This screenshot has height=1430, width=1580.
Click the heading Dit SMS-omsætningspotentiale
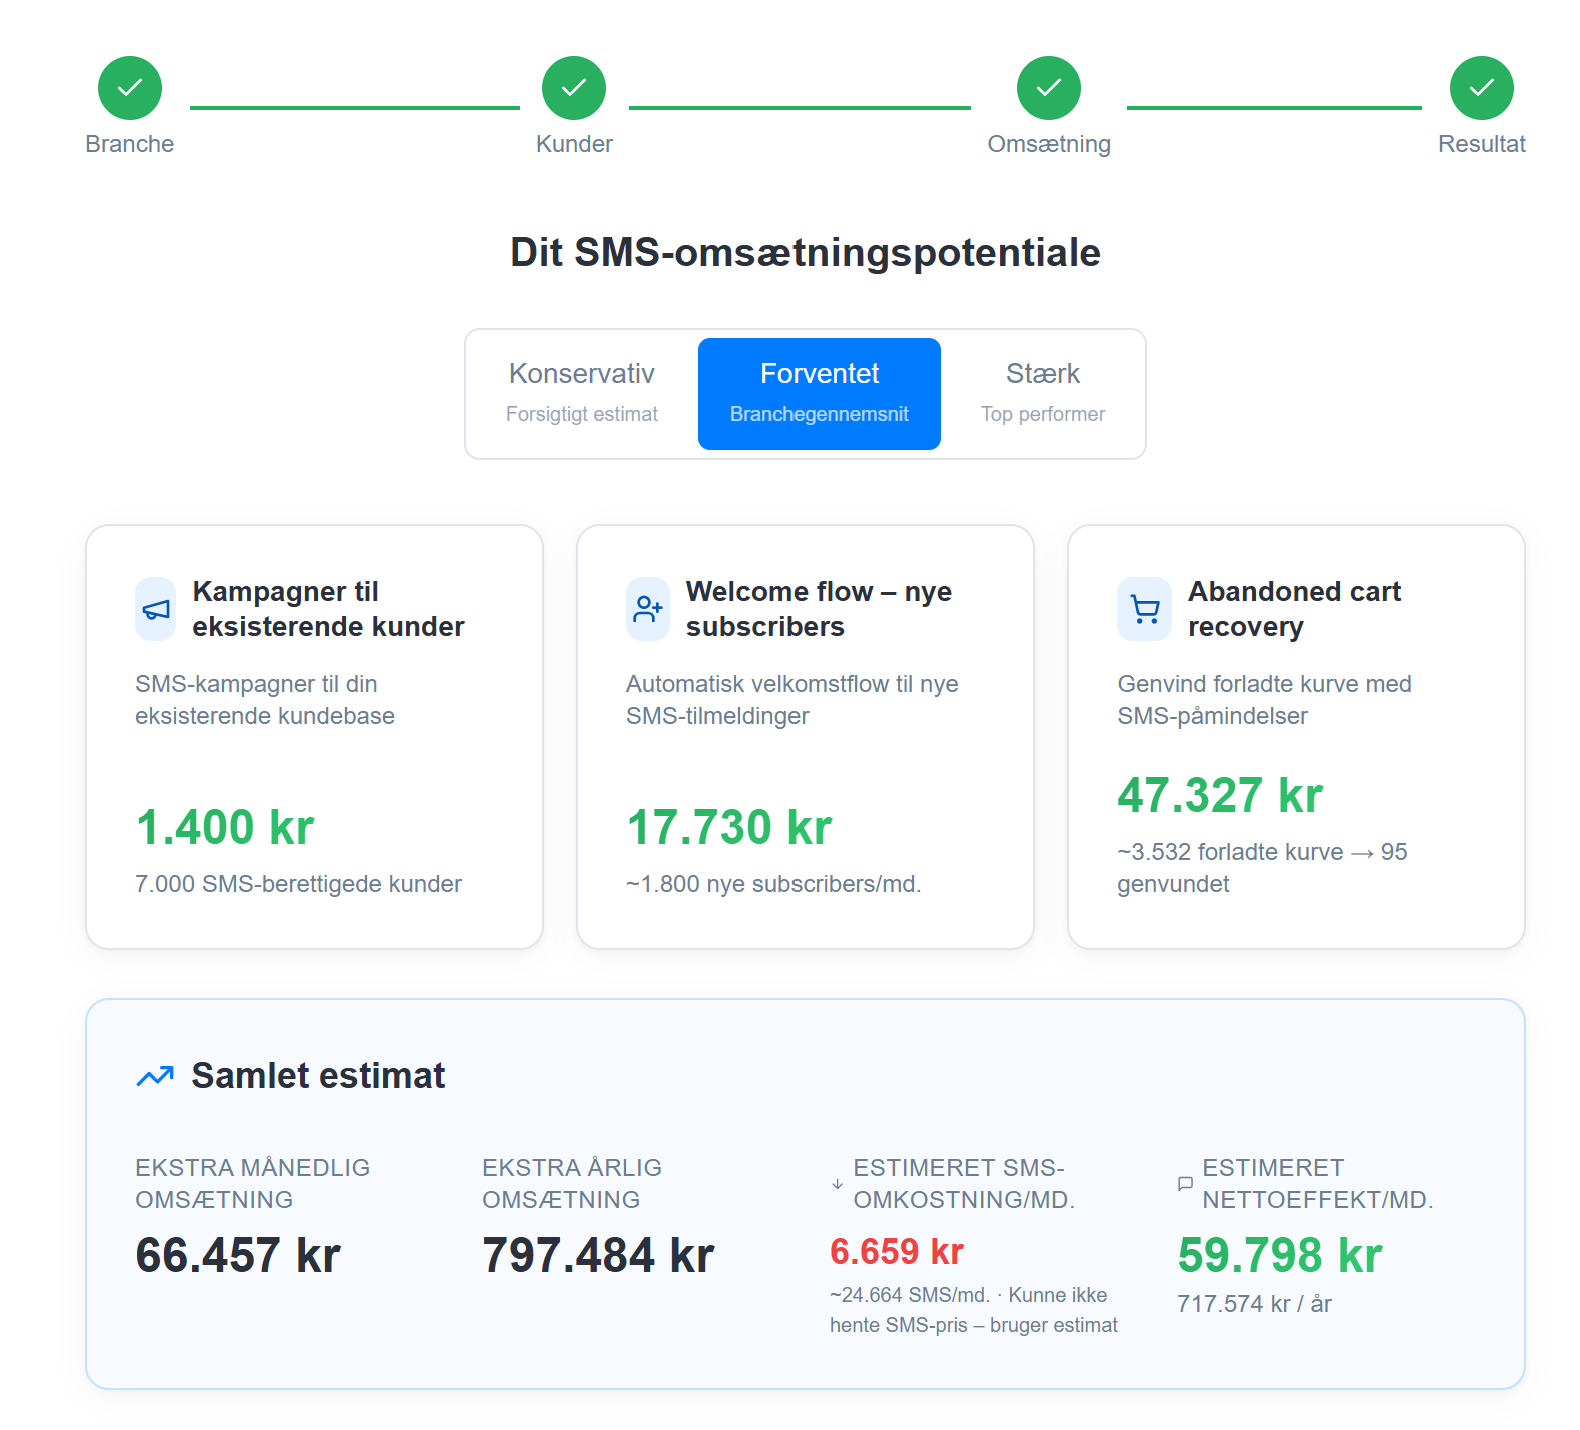click(x=805, y=253)
